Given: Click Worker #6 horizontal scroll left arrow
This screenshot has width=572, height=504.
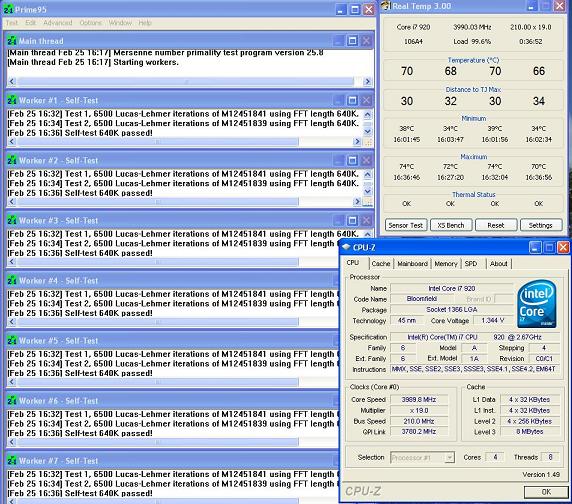Looking at the screenshot, I should point(12,442).
